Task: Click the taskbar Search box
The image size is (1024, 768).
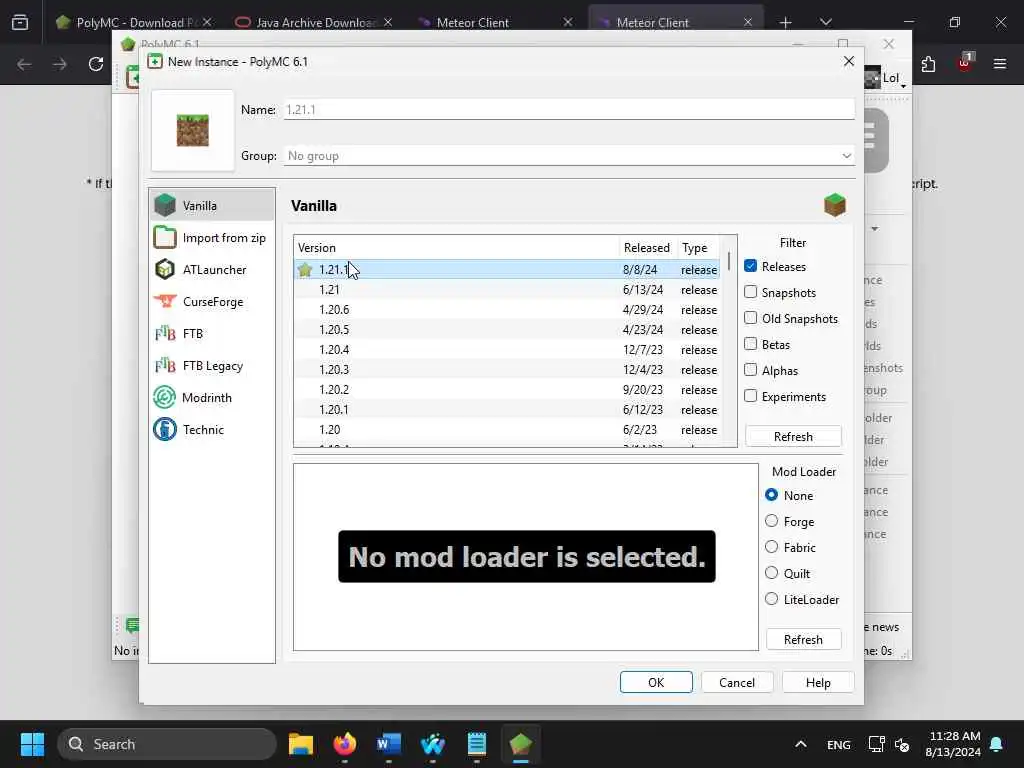Action: pyautogui.click(x=167, y=744)
